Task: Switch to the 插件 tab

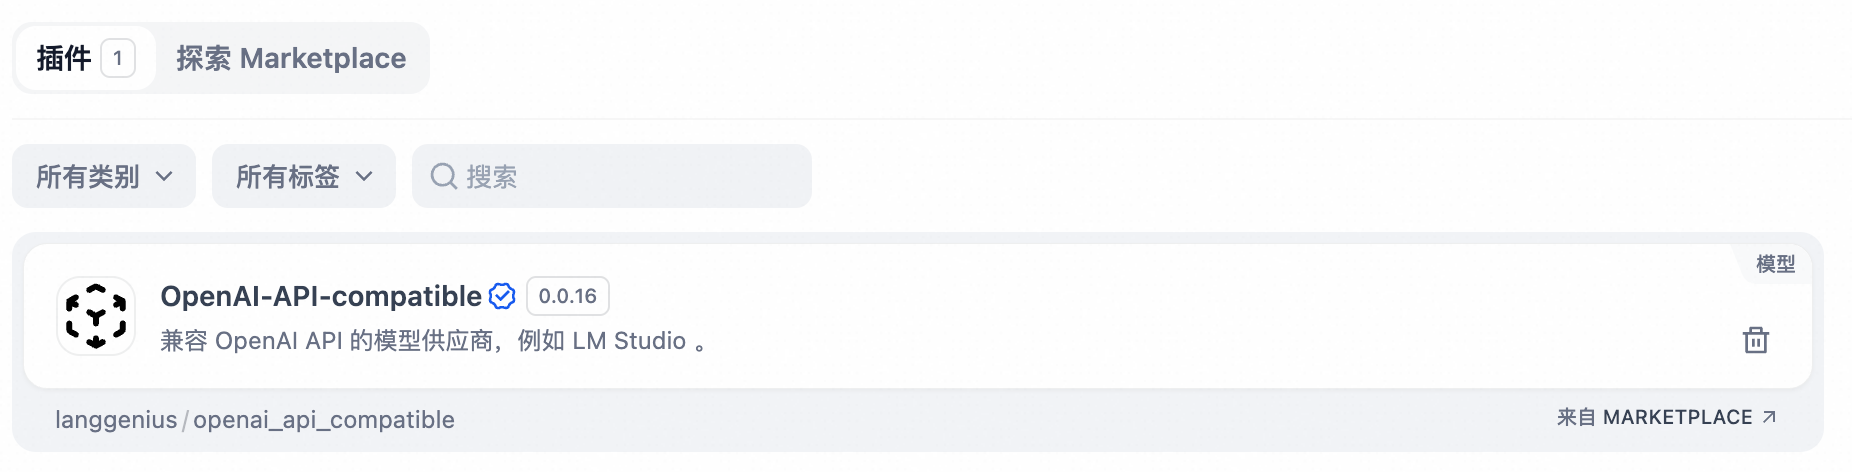Action: pyautogui.click(x=64, y=58)
